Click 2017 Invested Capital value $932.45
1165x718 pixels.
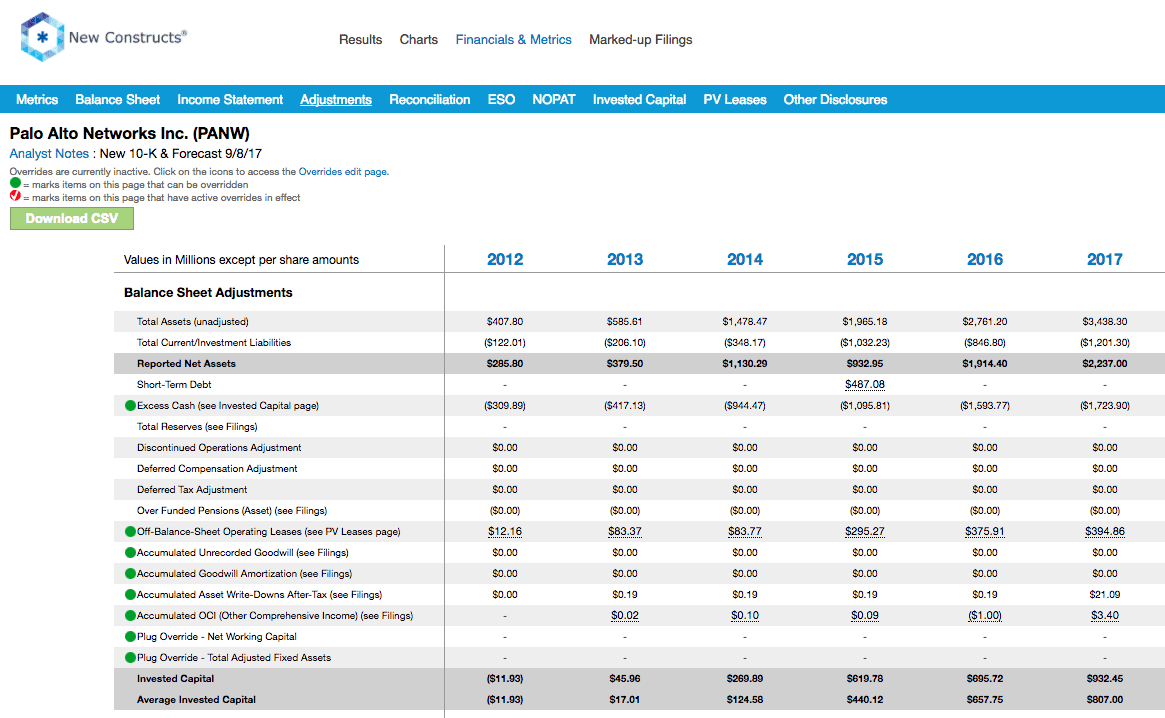[x=1105, y=679]
